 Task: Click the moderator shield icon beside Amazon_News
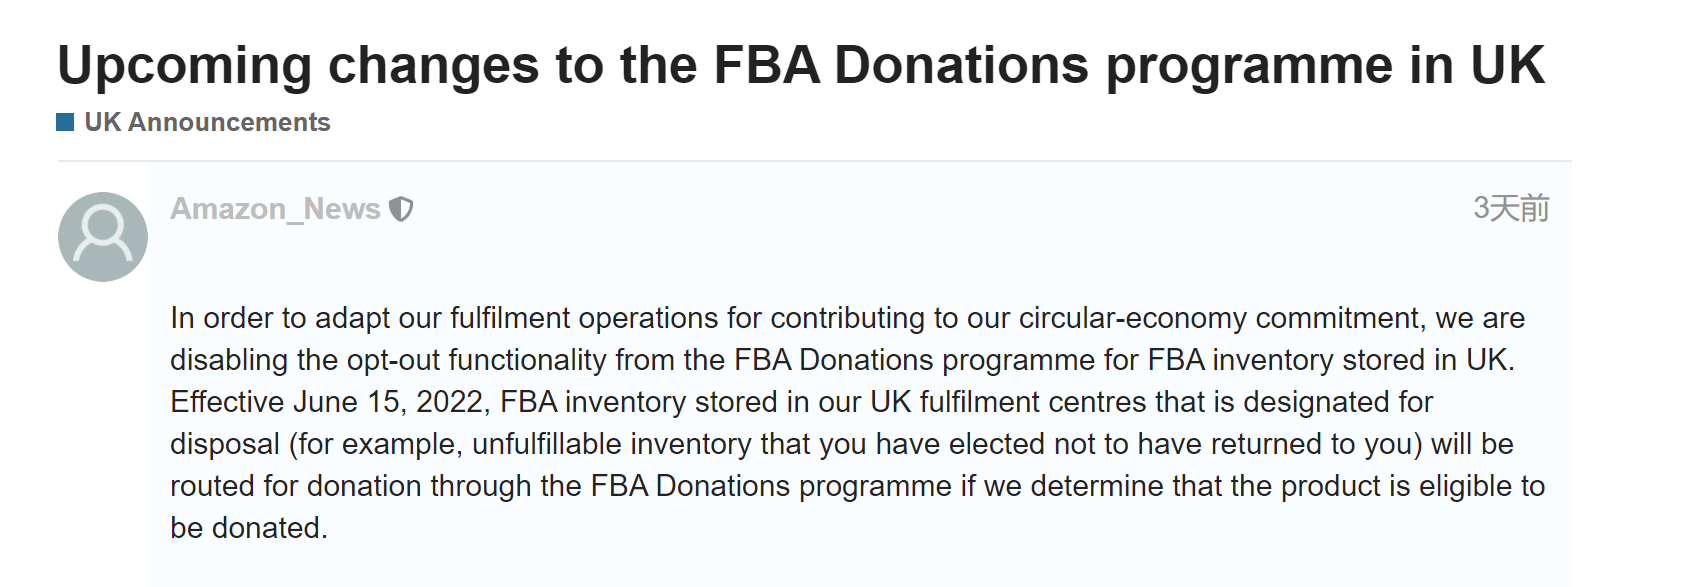click(401, 209)
